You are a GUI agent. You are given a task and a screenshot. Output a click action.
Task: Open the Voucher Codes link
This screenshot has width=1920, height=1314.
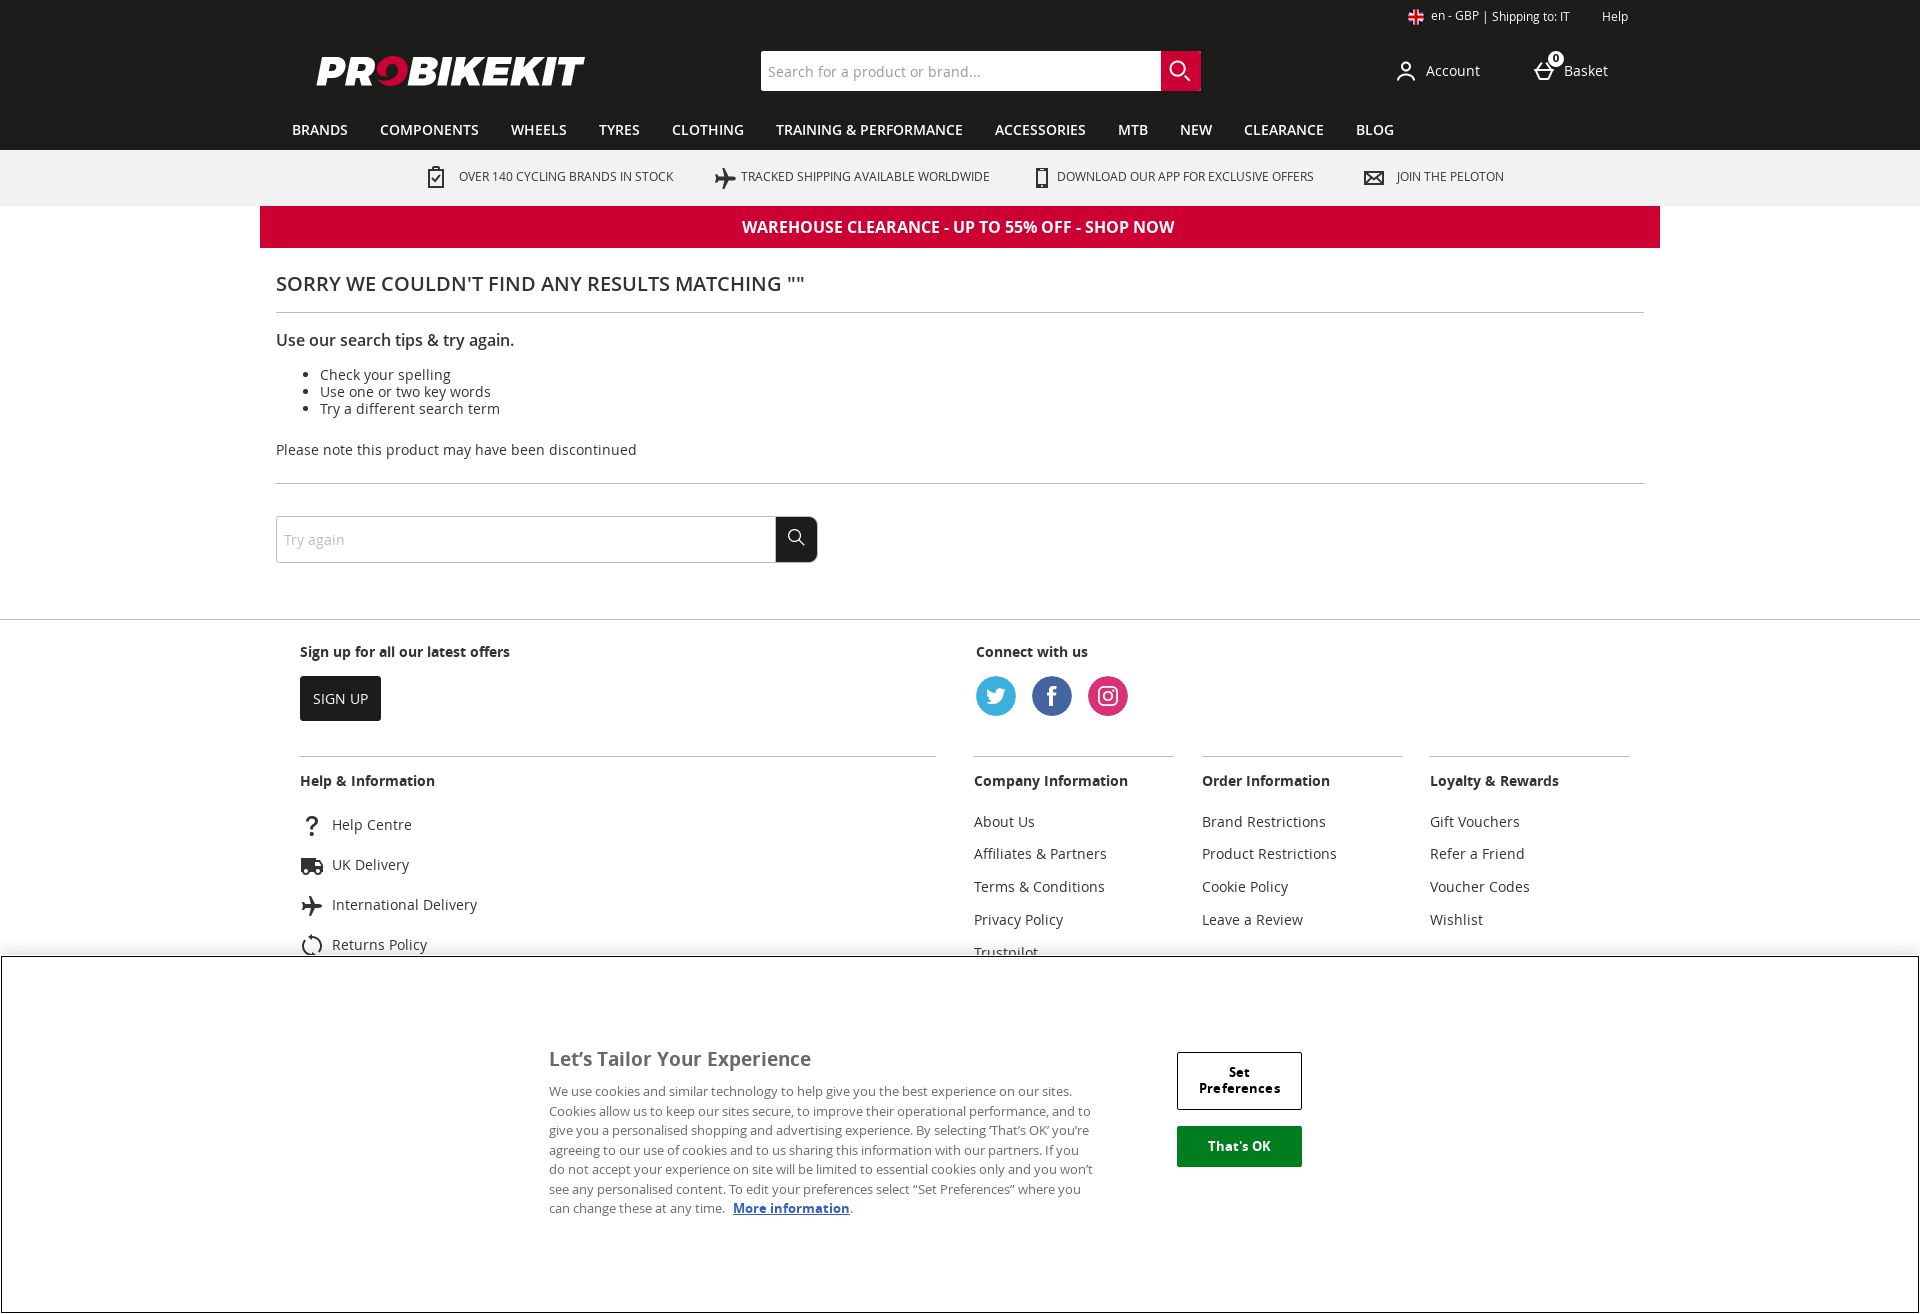pos(1480,887)
